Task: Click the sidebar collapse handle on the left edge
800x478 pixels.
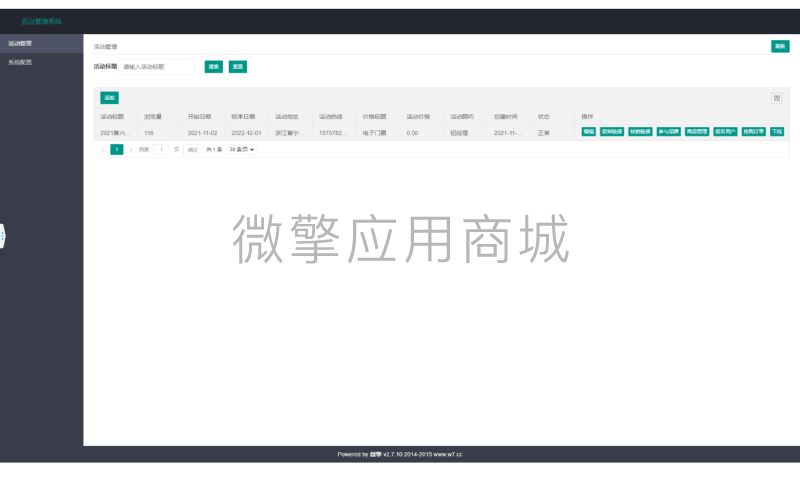Action: point(3,236)
